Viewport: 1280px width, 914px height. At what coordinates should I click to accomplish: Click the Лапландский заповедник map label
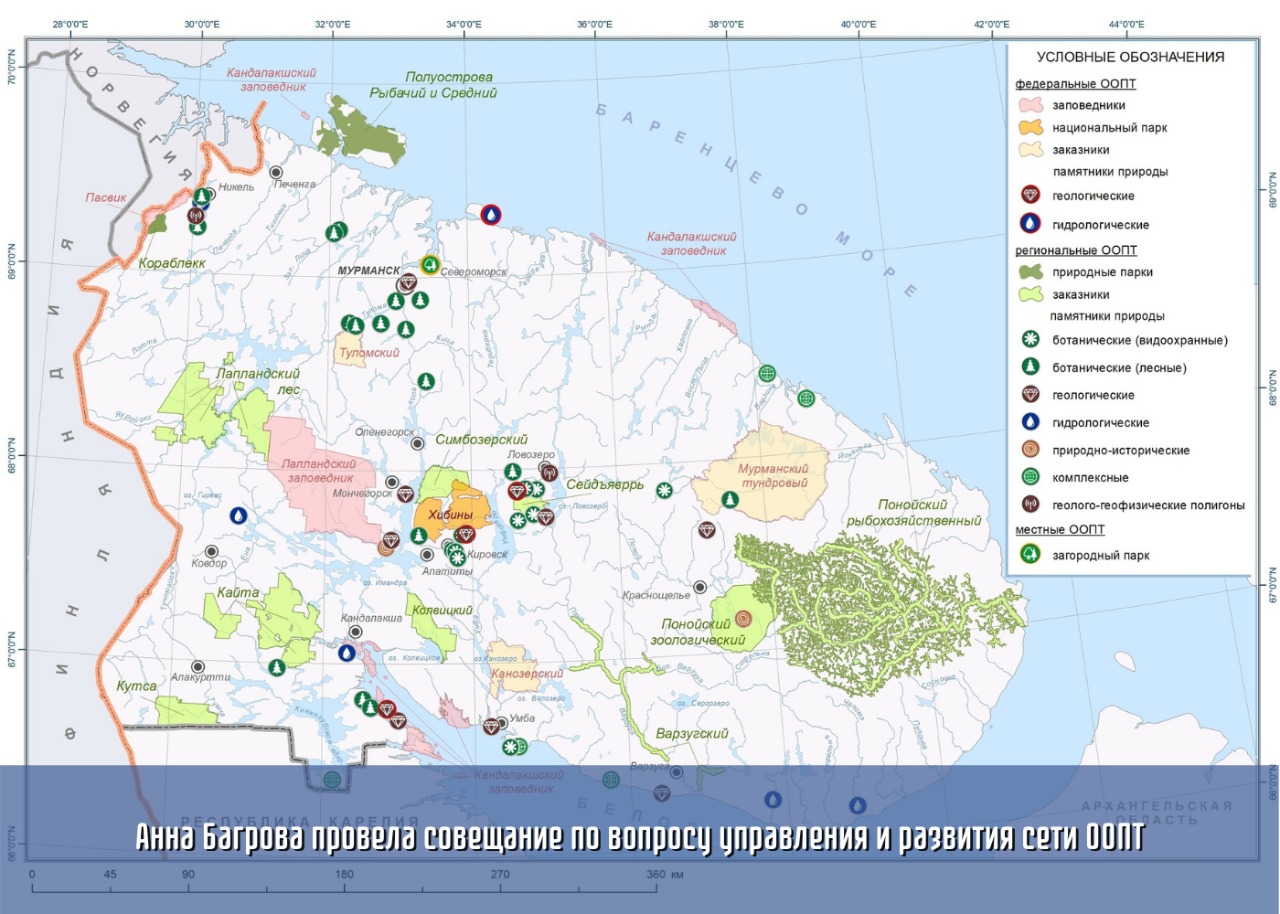click(319, 470)
